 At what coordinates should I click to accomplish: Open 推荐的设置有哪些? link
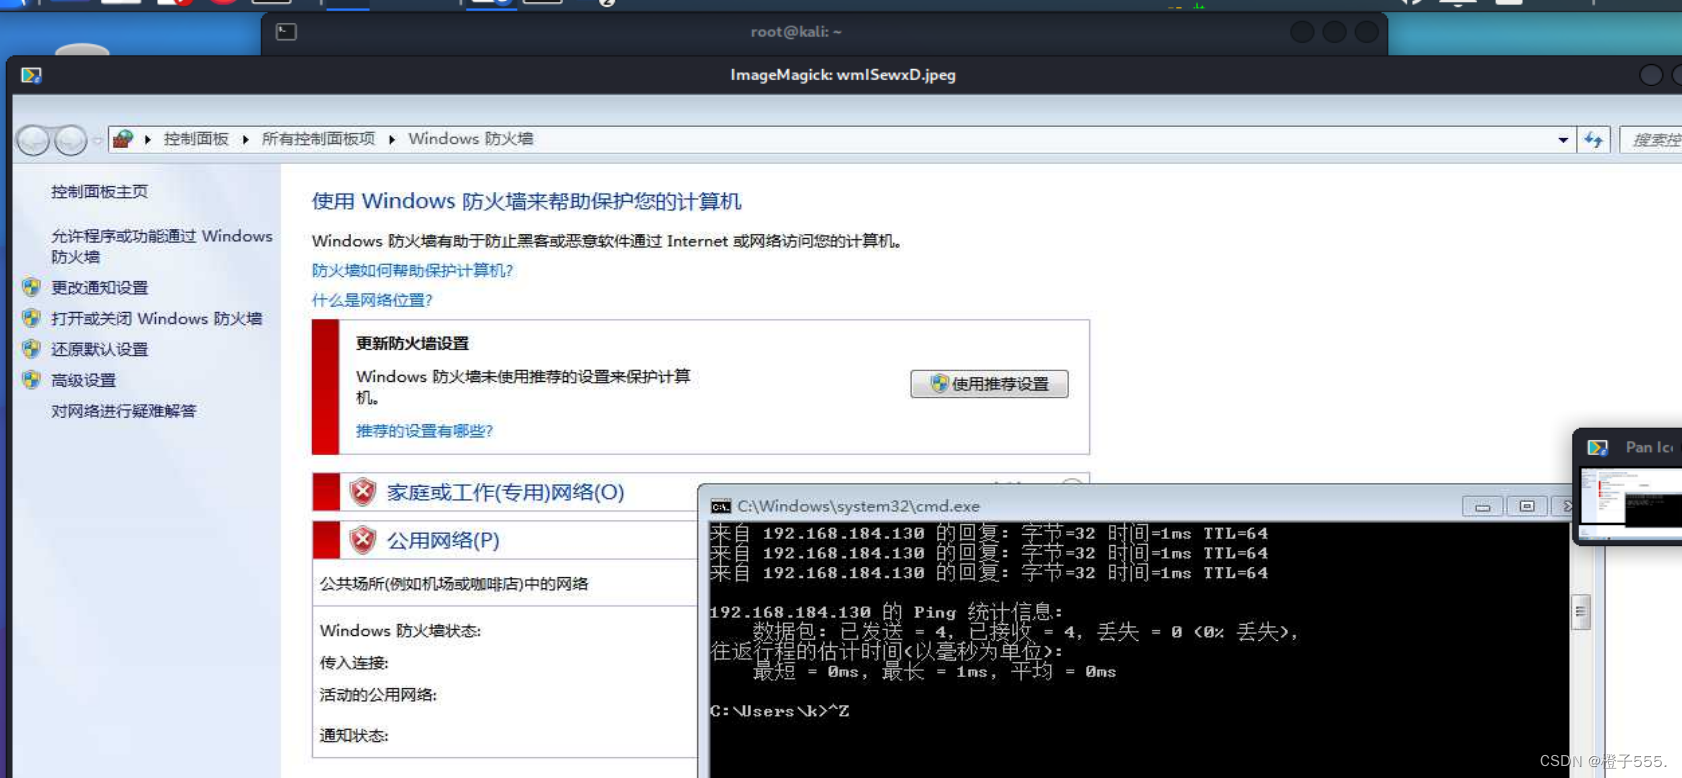click(x=424, y=431)
